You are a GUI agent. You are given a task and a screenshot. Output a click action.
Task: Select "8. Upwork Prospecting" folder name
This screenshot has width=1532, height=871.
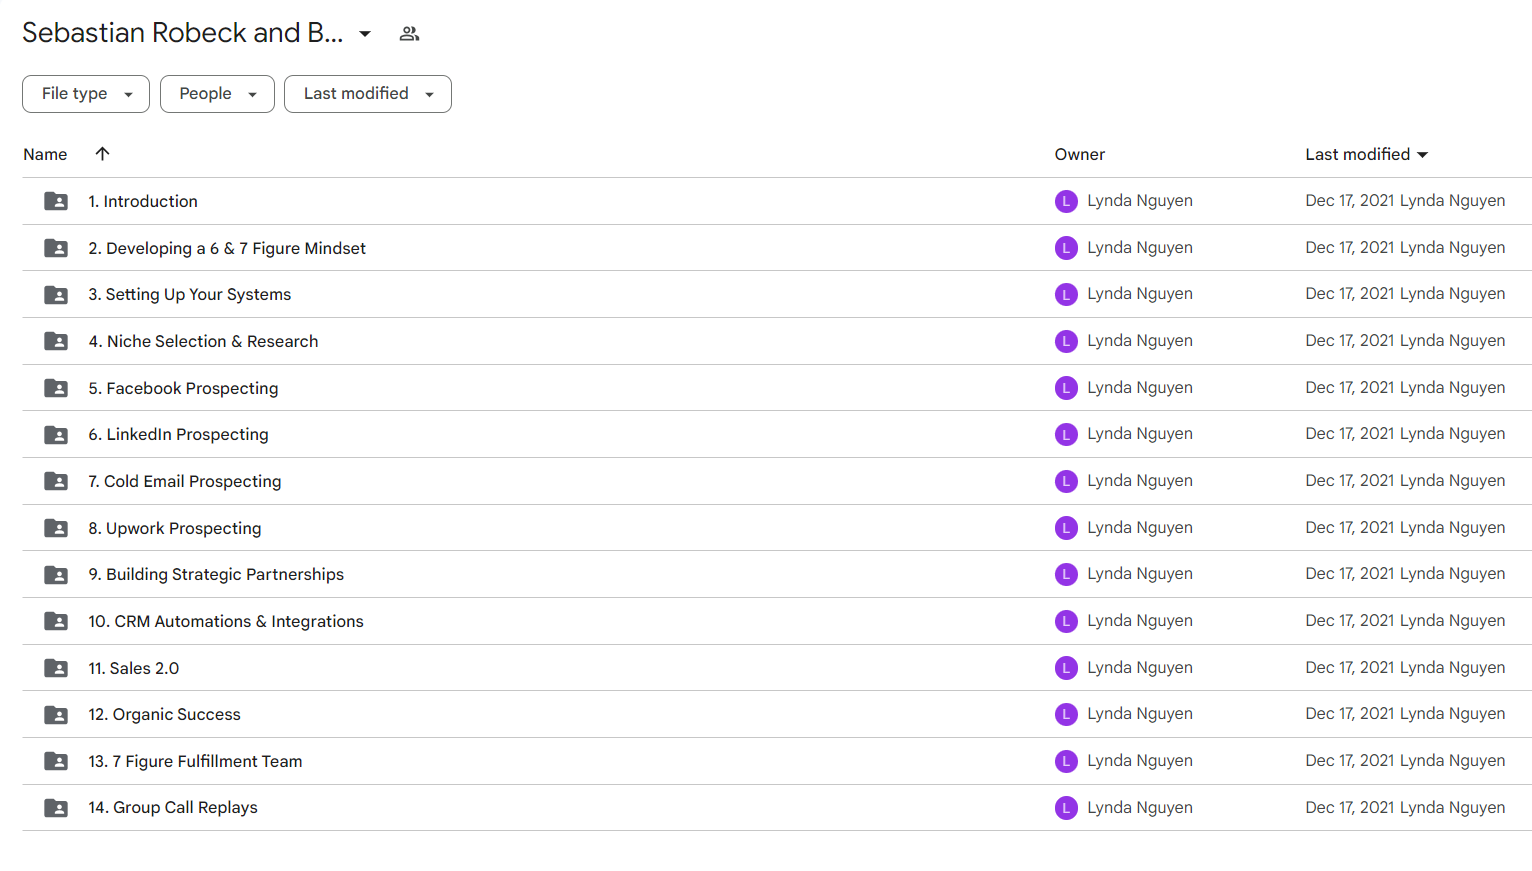[x=175, y=528]
